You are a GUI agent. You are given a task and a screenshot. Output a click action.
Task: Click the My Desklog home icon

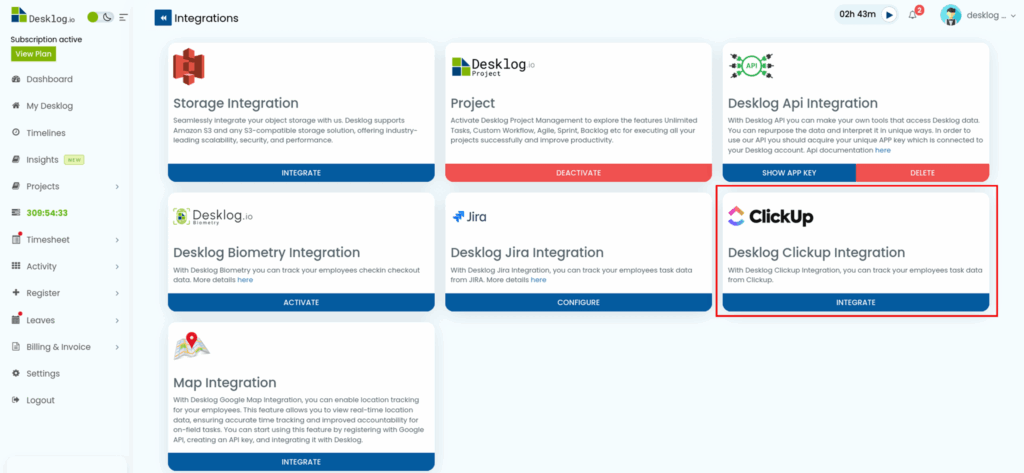pos(16,106)
